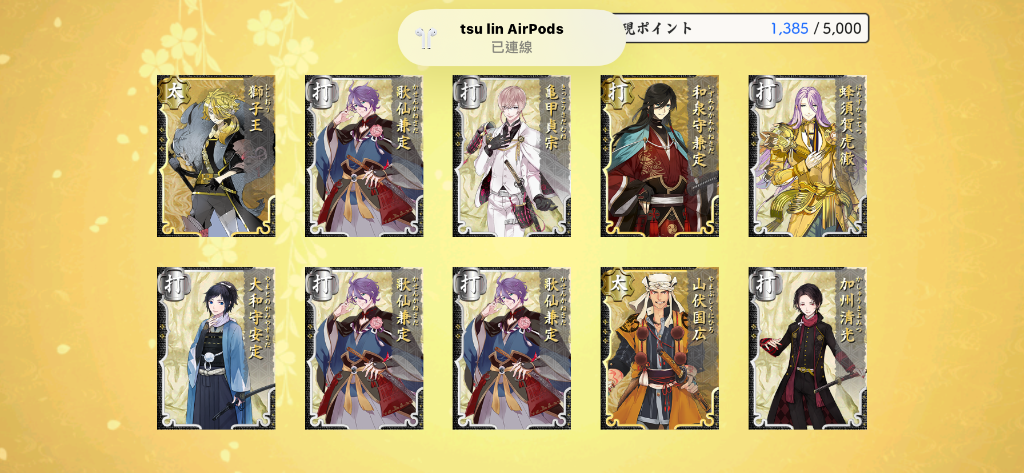
Task: Choose the 加州清光 black-coat character card
Action: 808,348
